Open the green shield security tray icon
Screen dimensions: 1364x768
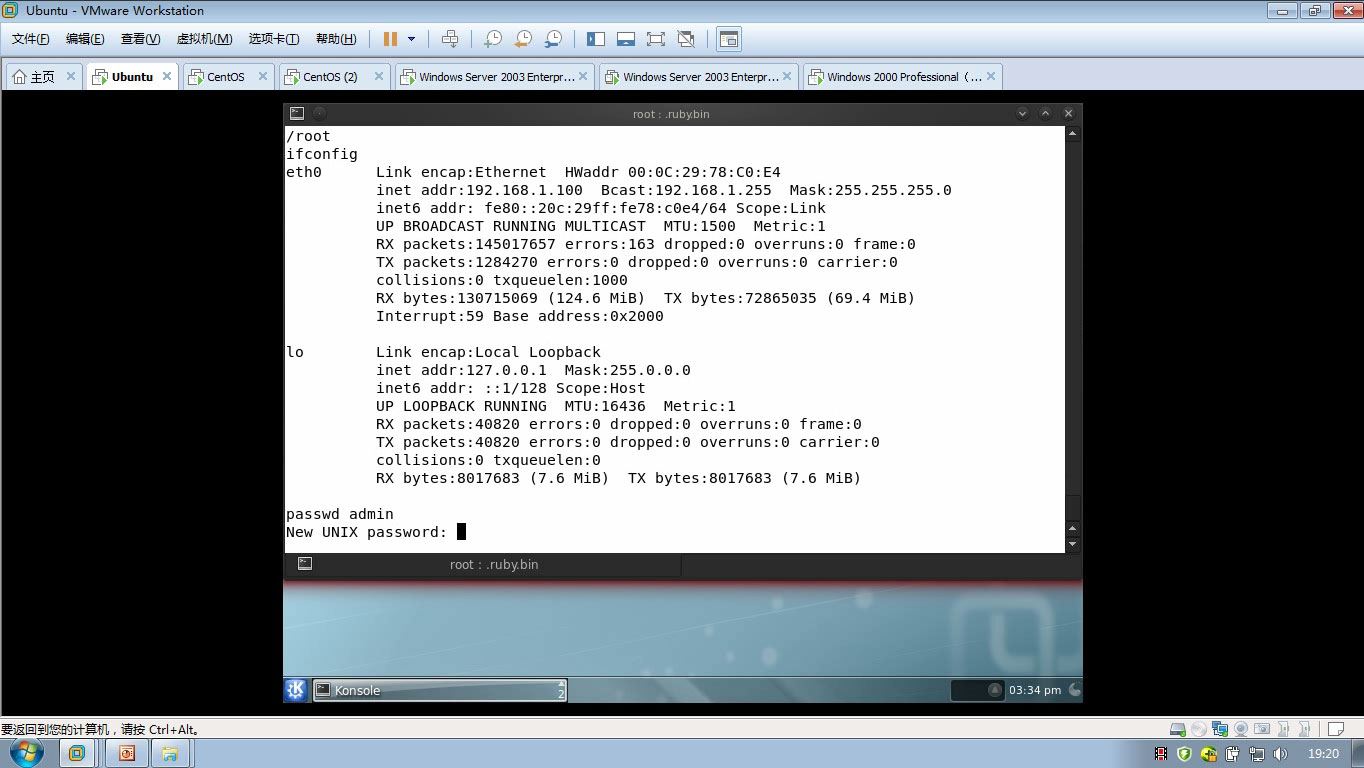click(x=1185, y=754)
